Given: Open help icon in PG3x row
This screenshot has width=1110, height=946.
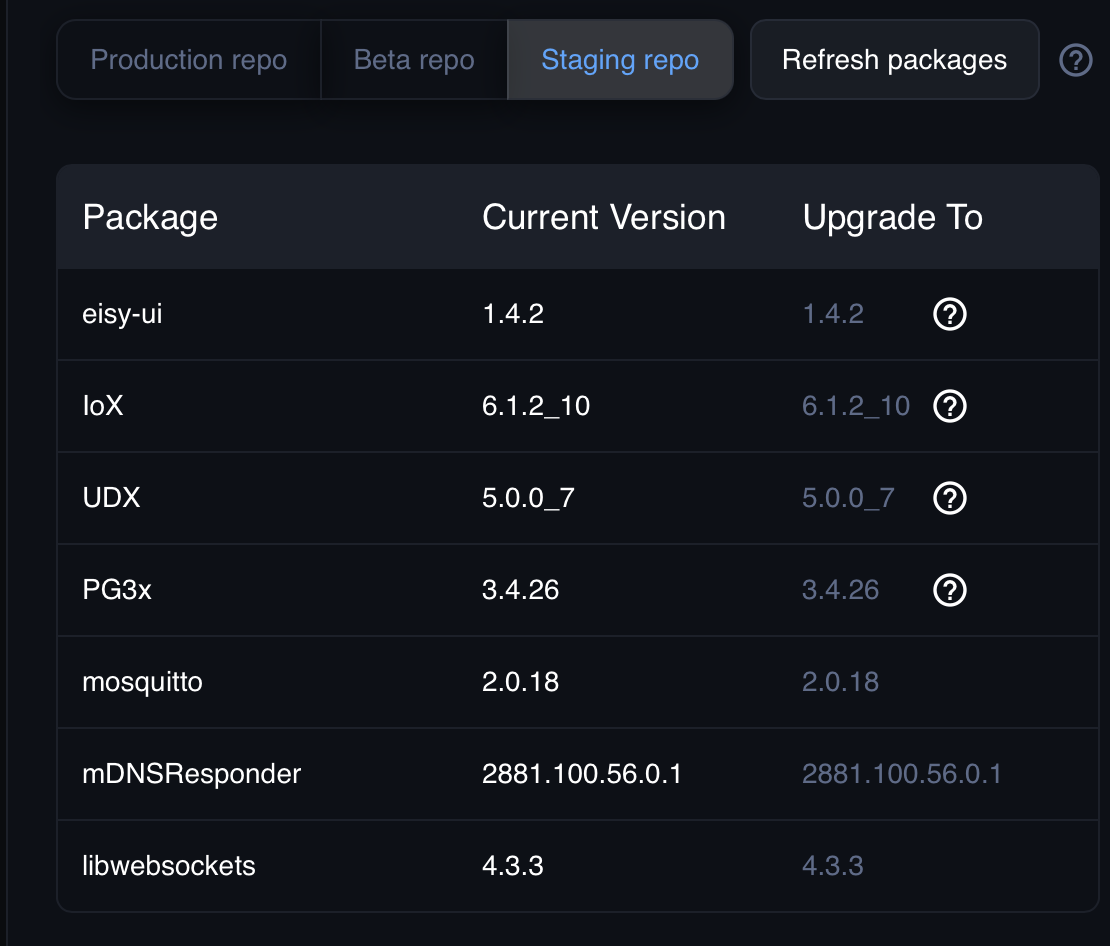Looking at the screenshot, I should click(950, 590).
